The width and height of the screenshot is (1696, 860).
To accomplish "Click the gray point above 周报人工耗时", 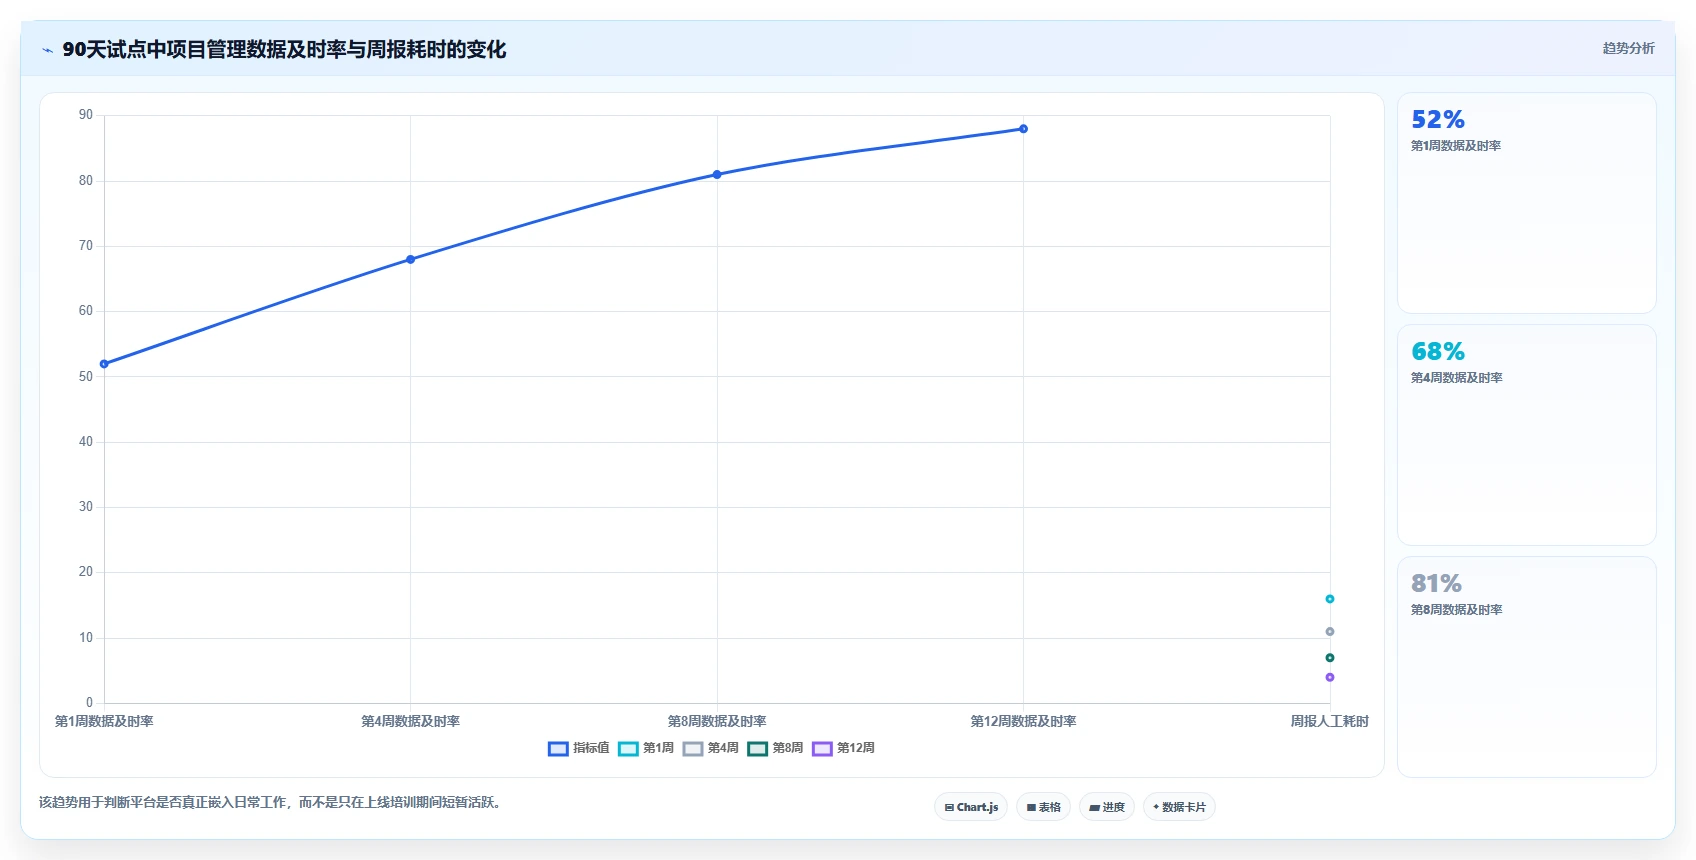I will pos(1330,631).
